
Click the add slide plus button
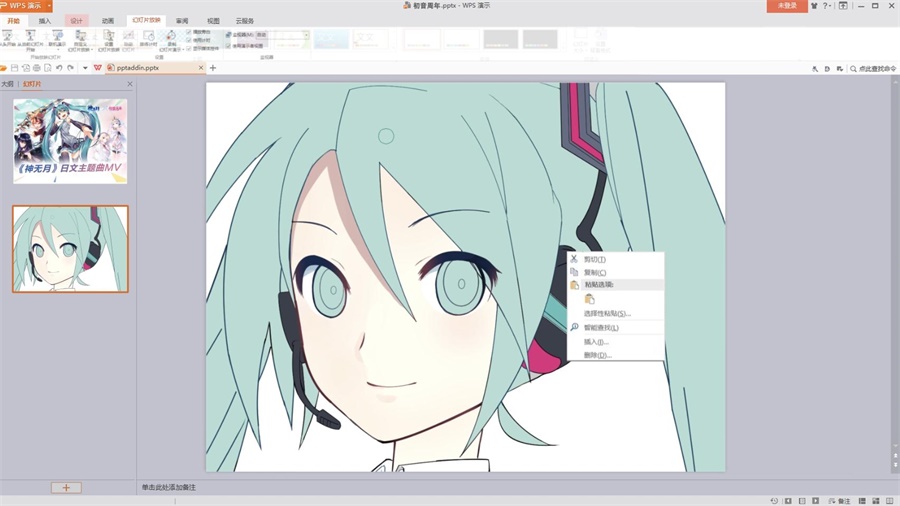pyautogui.click(x=66, y=488)
